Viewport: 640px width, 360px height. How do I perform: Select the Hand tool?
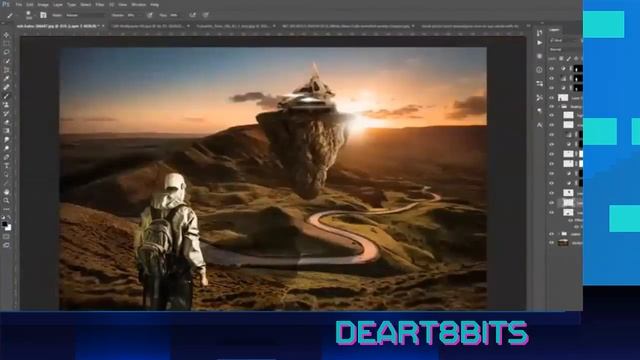(6, 191)
